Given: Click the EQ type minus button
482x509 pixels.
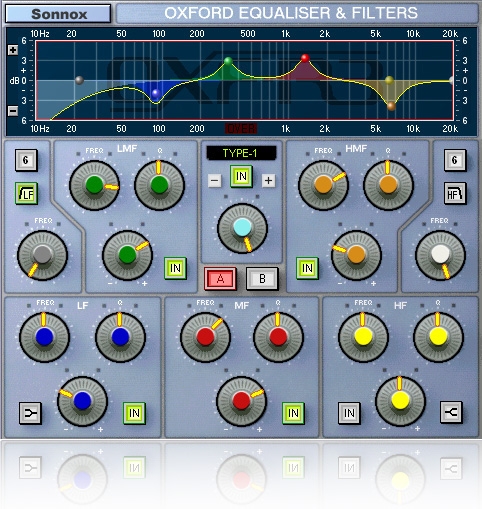Looking at the screenshot, I should 215,181.
